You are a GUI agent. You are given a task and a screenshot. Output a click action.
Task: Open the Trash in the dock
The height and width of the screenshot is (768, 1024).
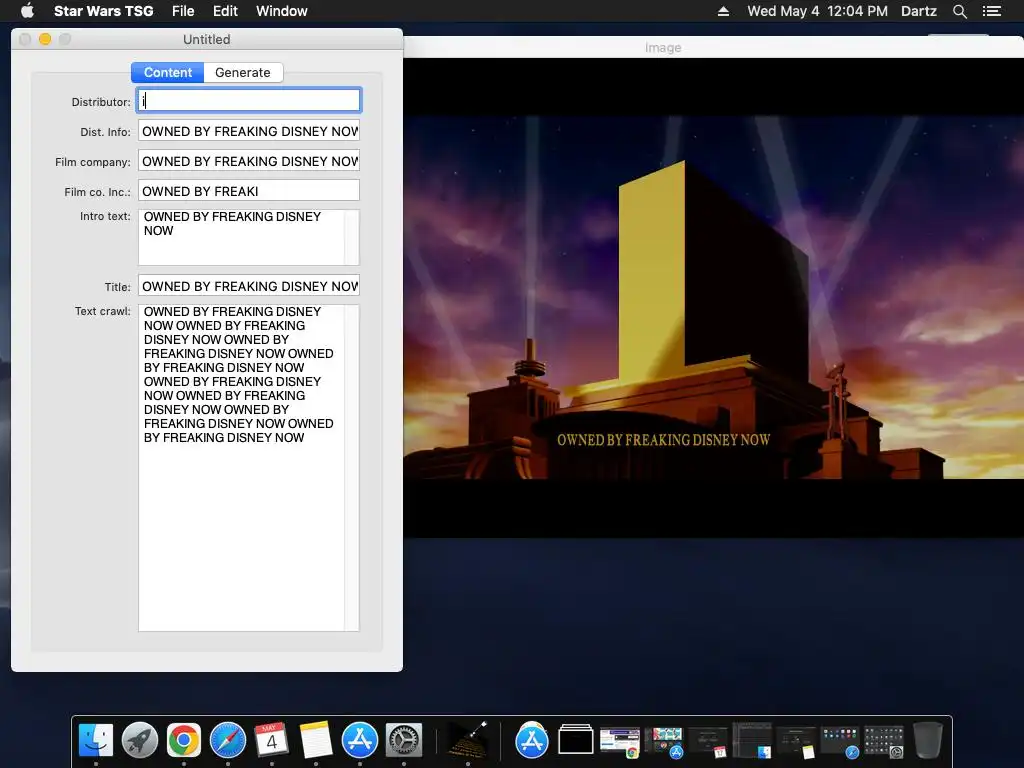tap(928, 741)
